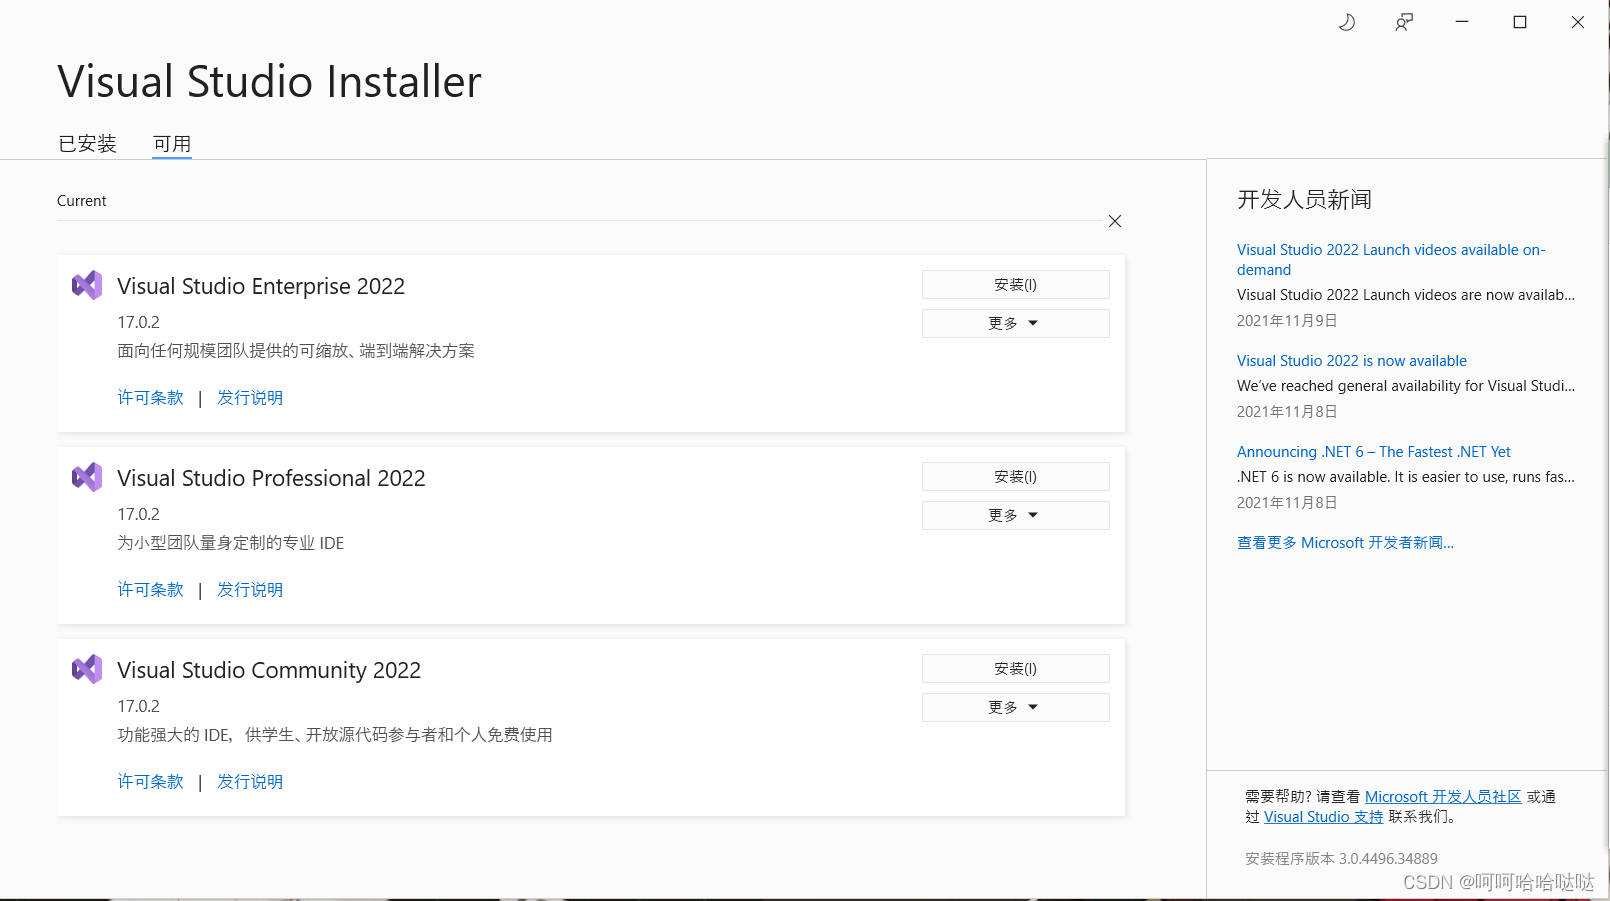Select the 可用 tab
1610x901 pixels.
point(171,143)
